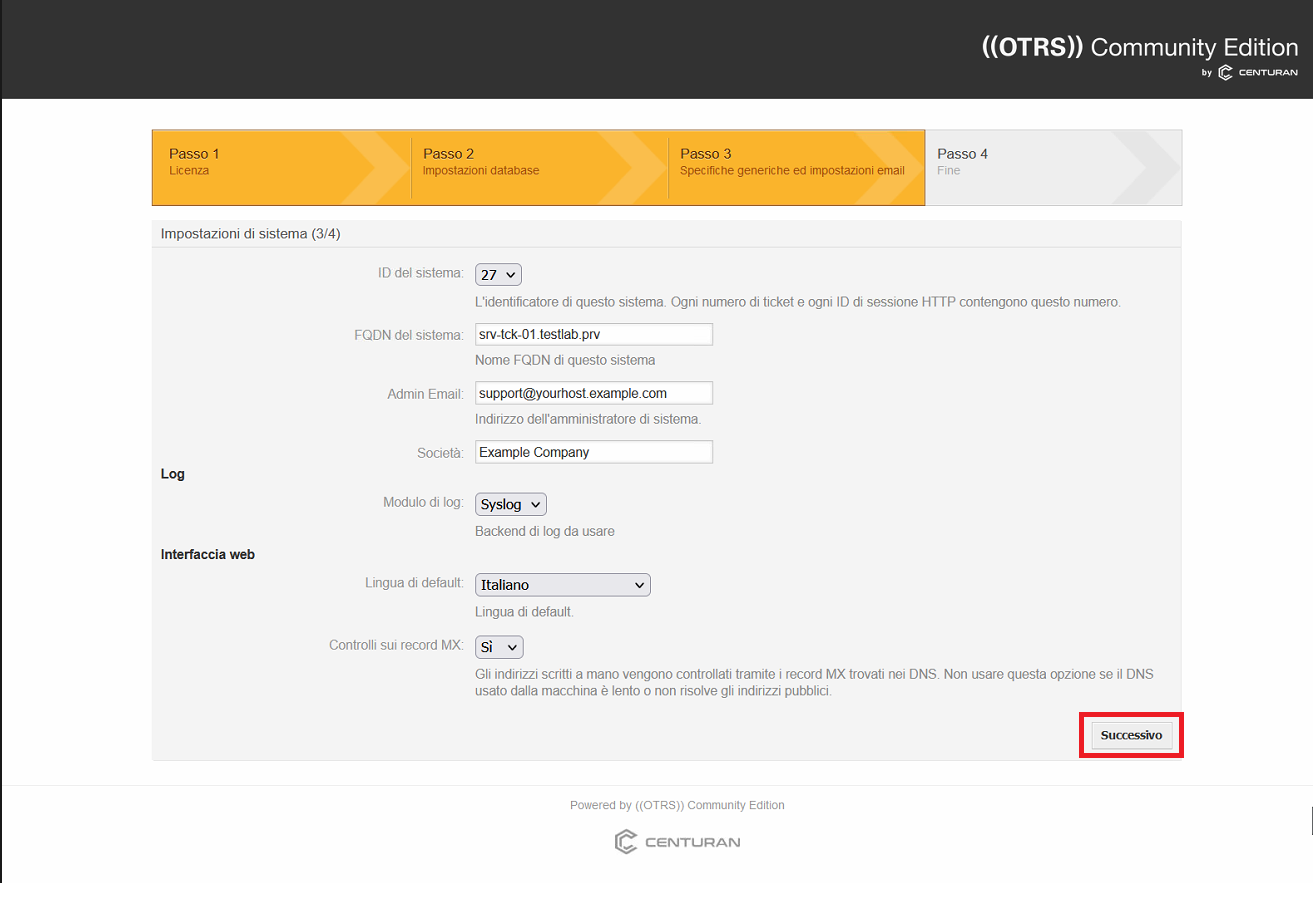Screen dimensions: 1313x909
Task: Open the Controlli sui record MX dropdown
Action: click(498, 647)
